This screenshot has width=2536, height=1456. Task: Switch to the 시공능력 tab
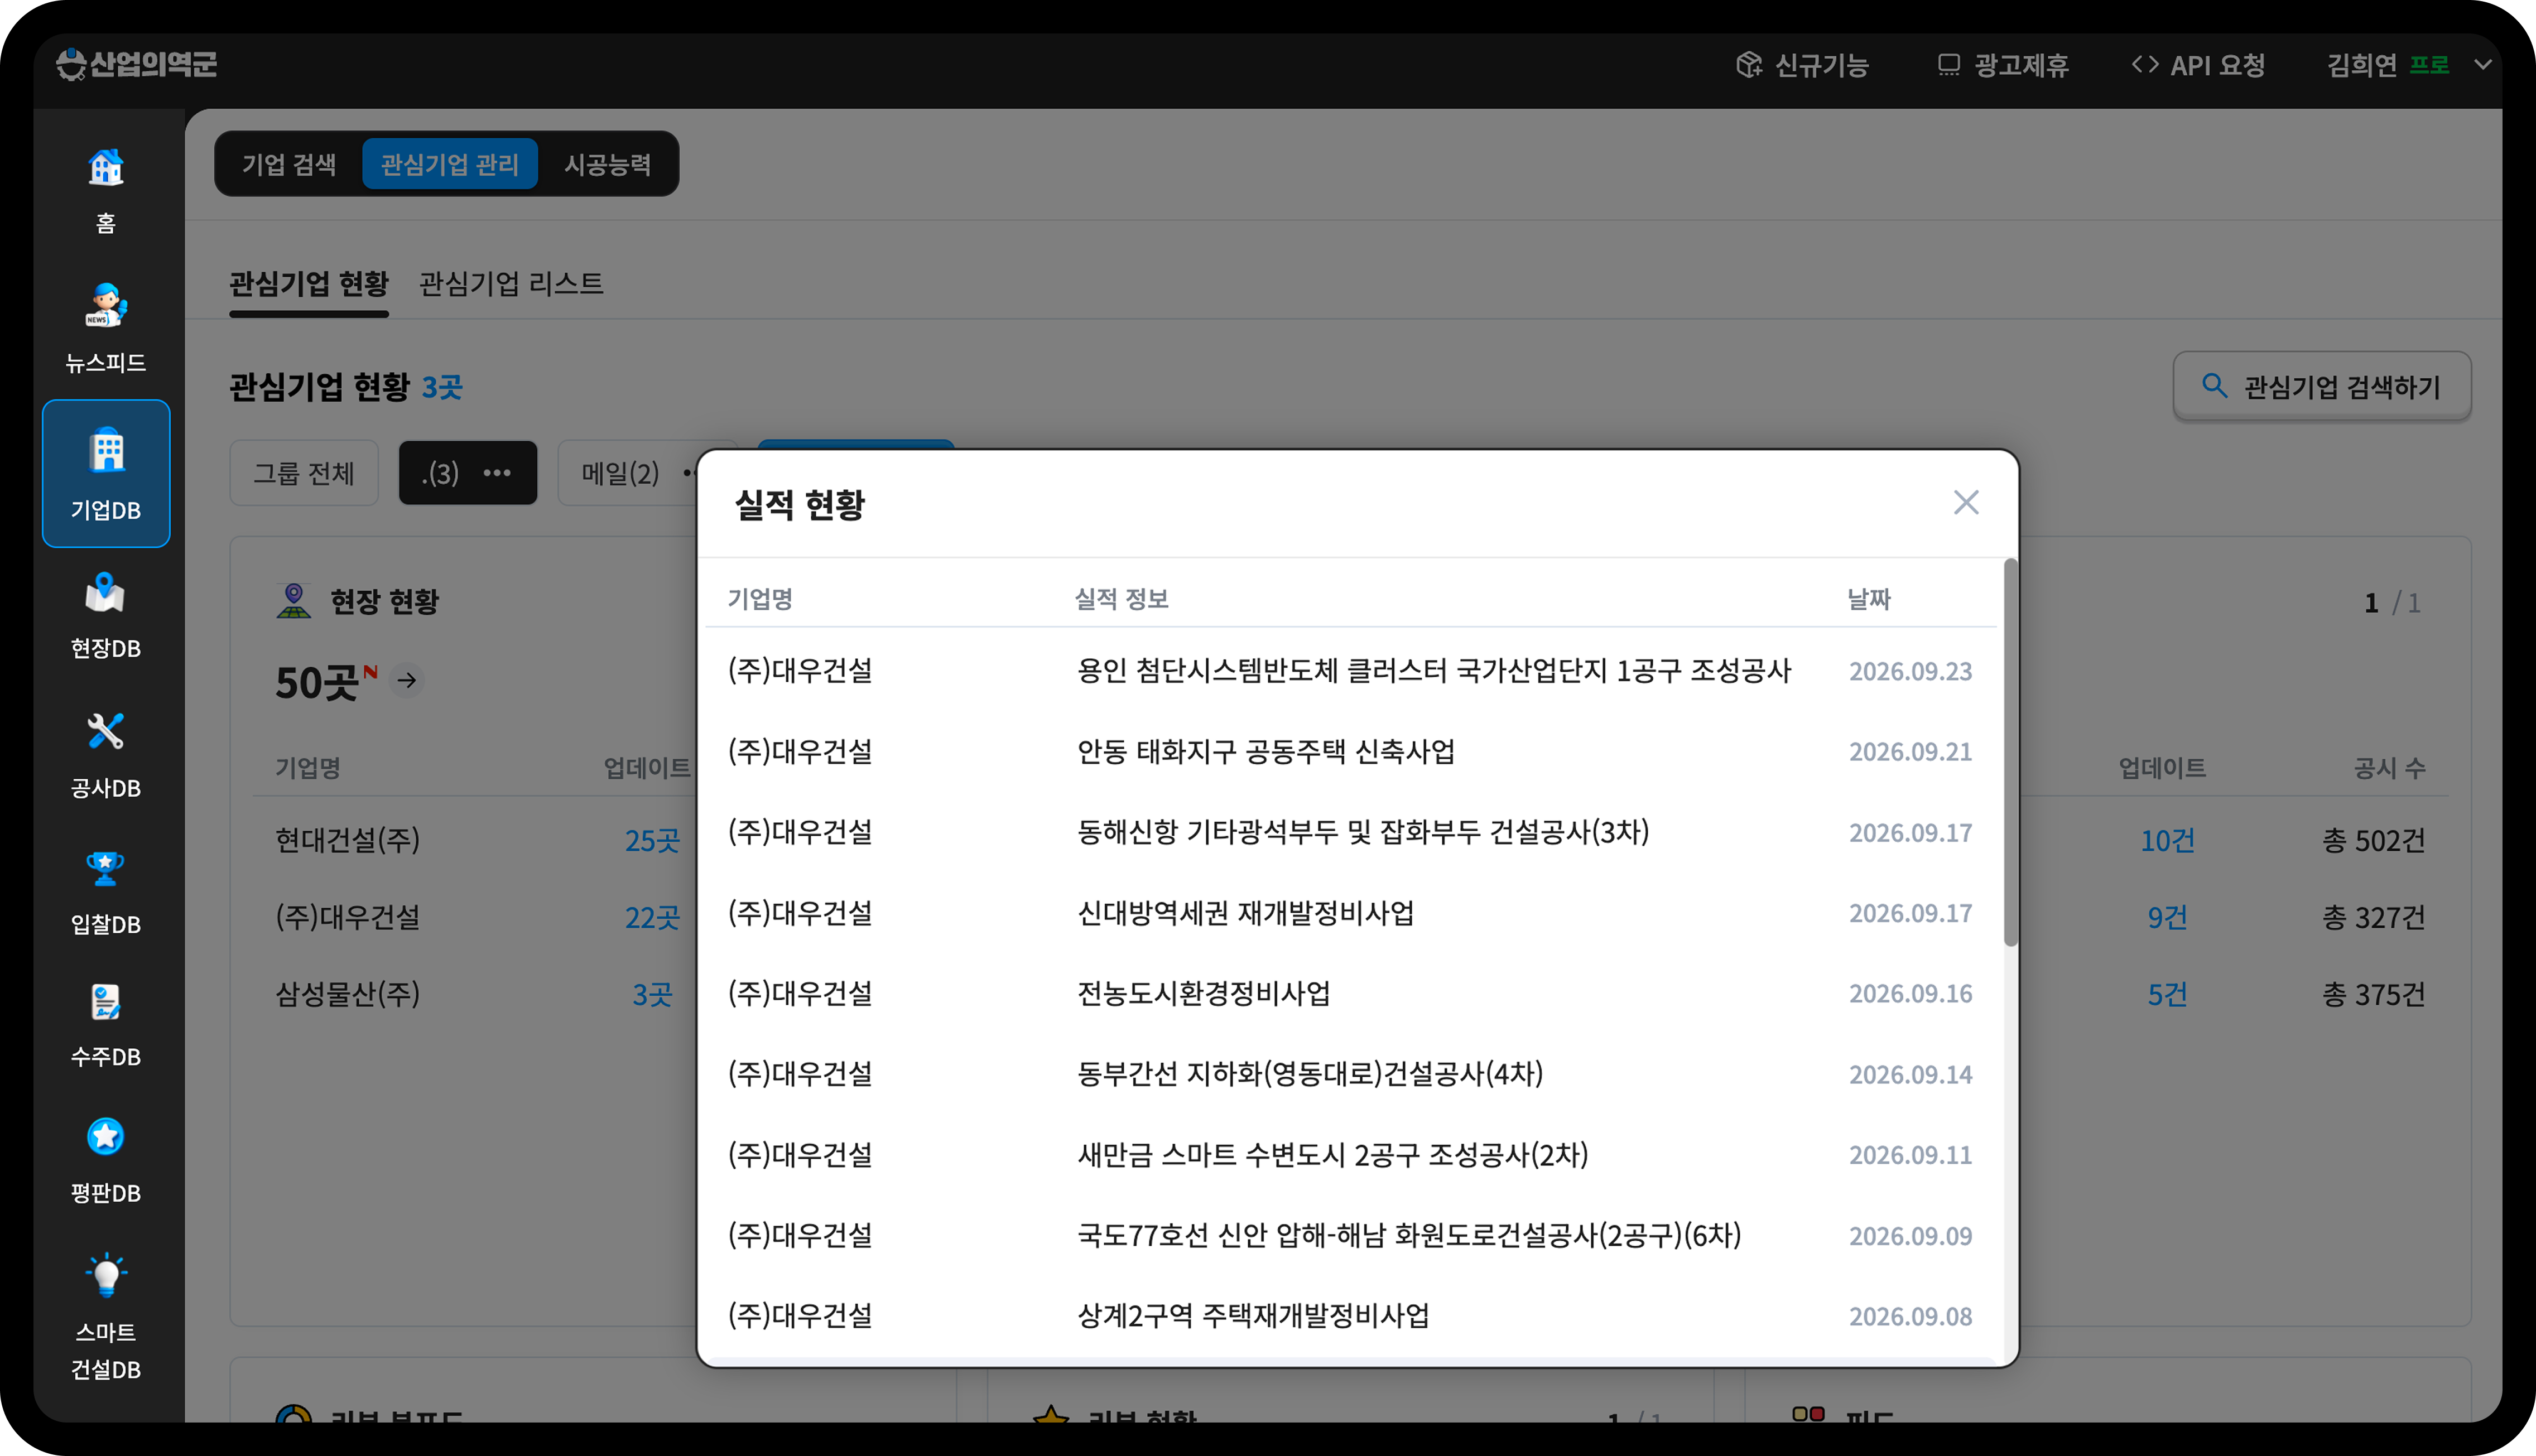tap(608, 164)
